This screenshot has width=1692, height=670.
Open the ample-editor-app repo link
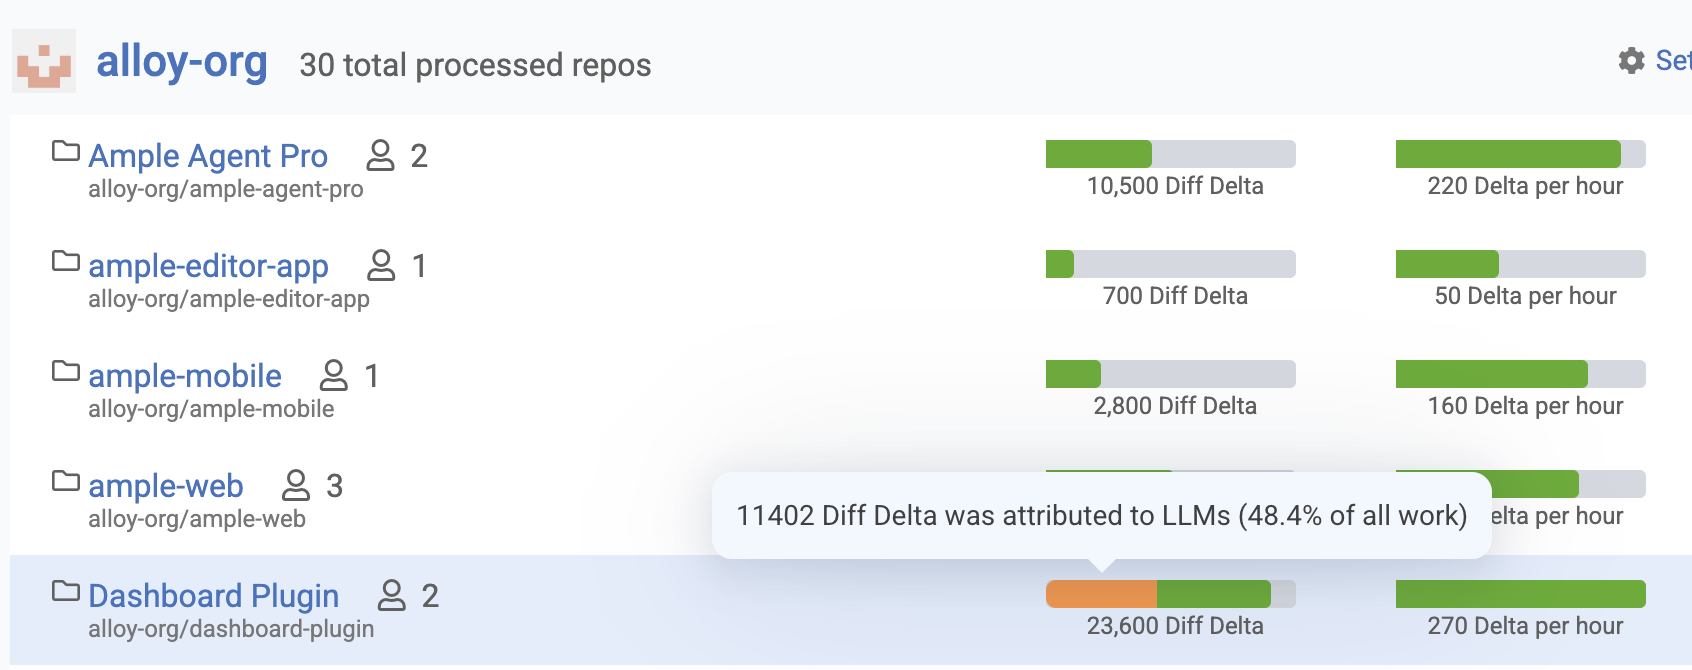(x=208, y=266)
